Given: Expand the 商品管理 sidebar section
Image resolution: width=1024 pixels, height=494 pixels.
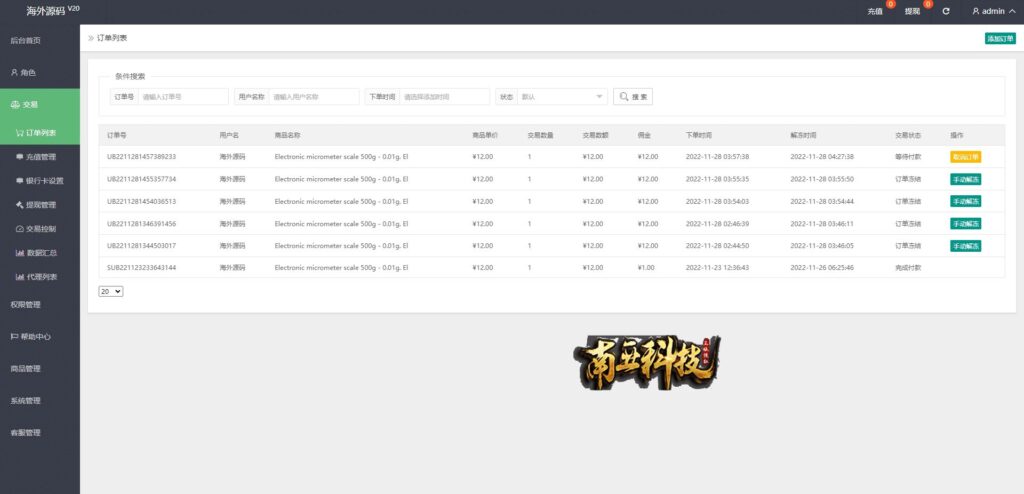Looking at the screenshot, I should [40, 369].
